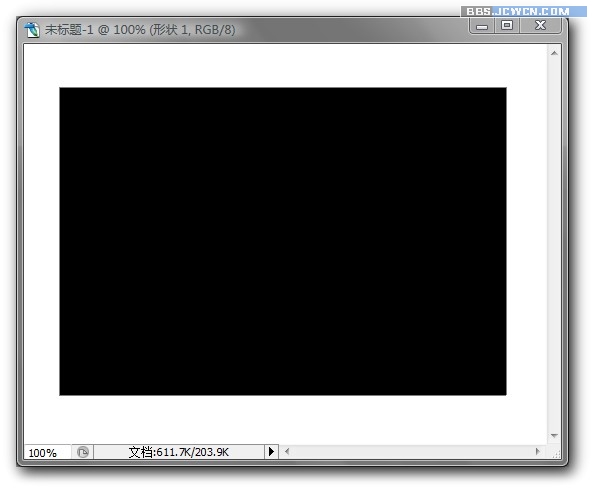Viewport: 593px width, 491px height.
Task: Click the Photoshop document icon in title bar
Action: point(32,30)
